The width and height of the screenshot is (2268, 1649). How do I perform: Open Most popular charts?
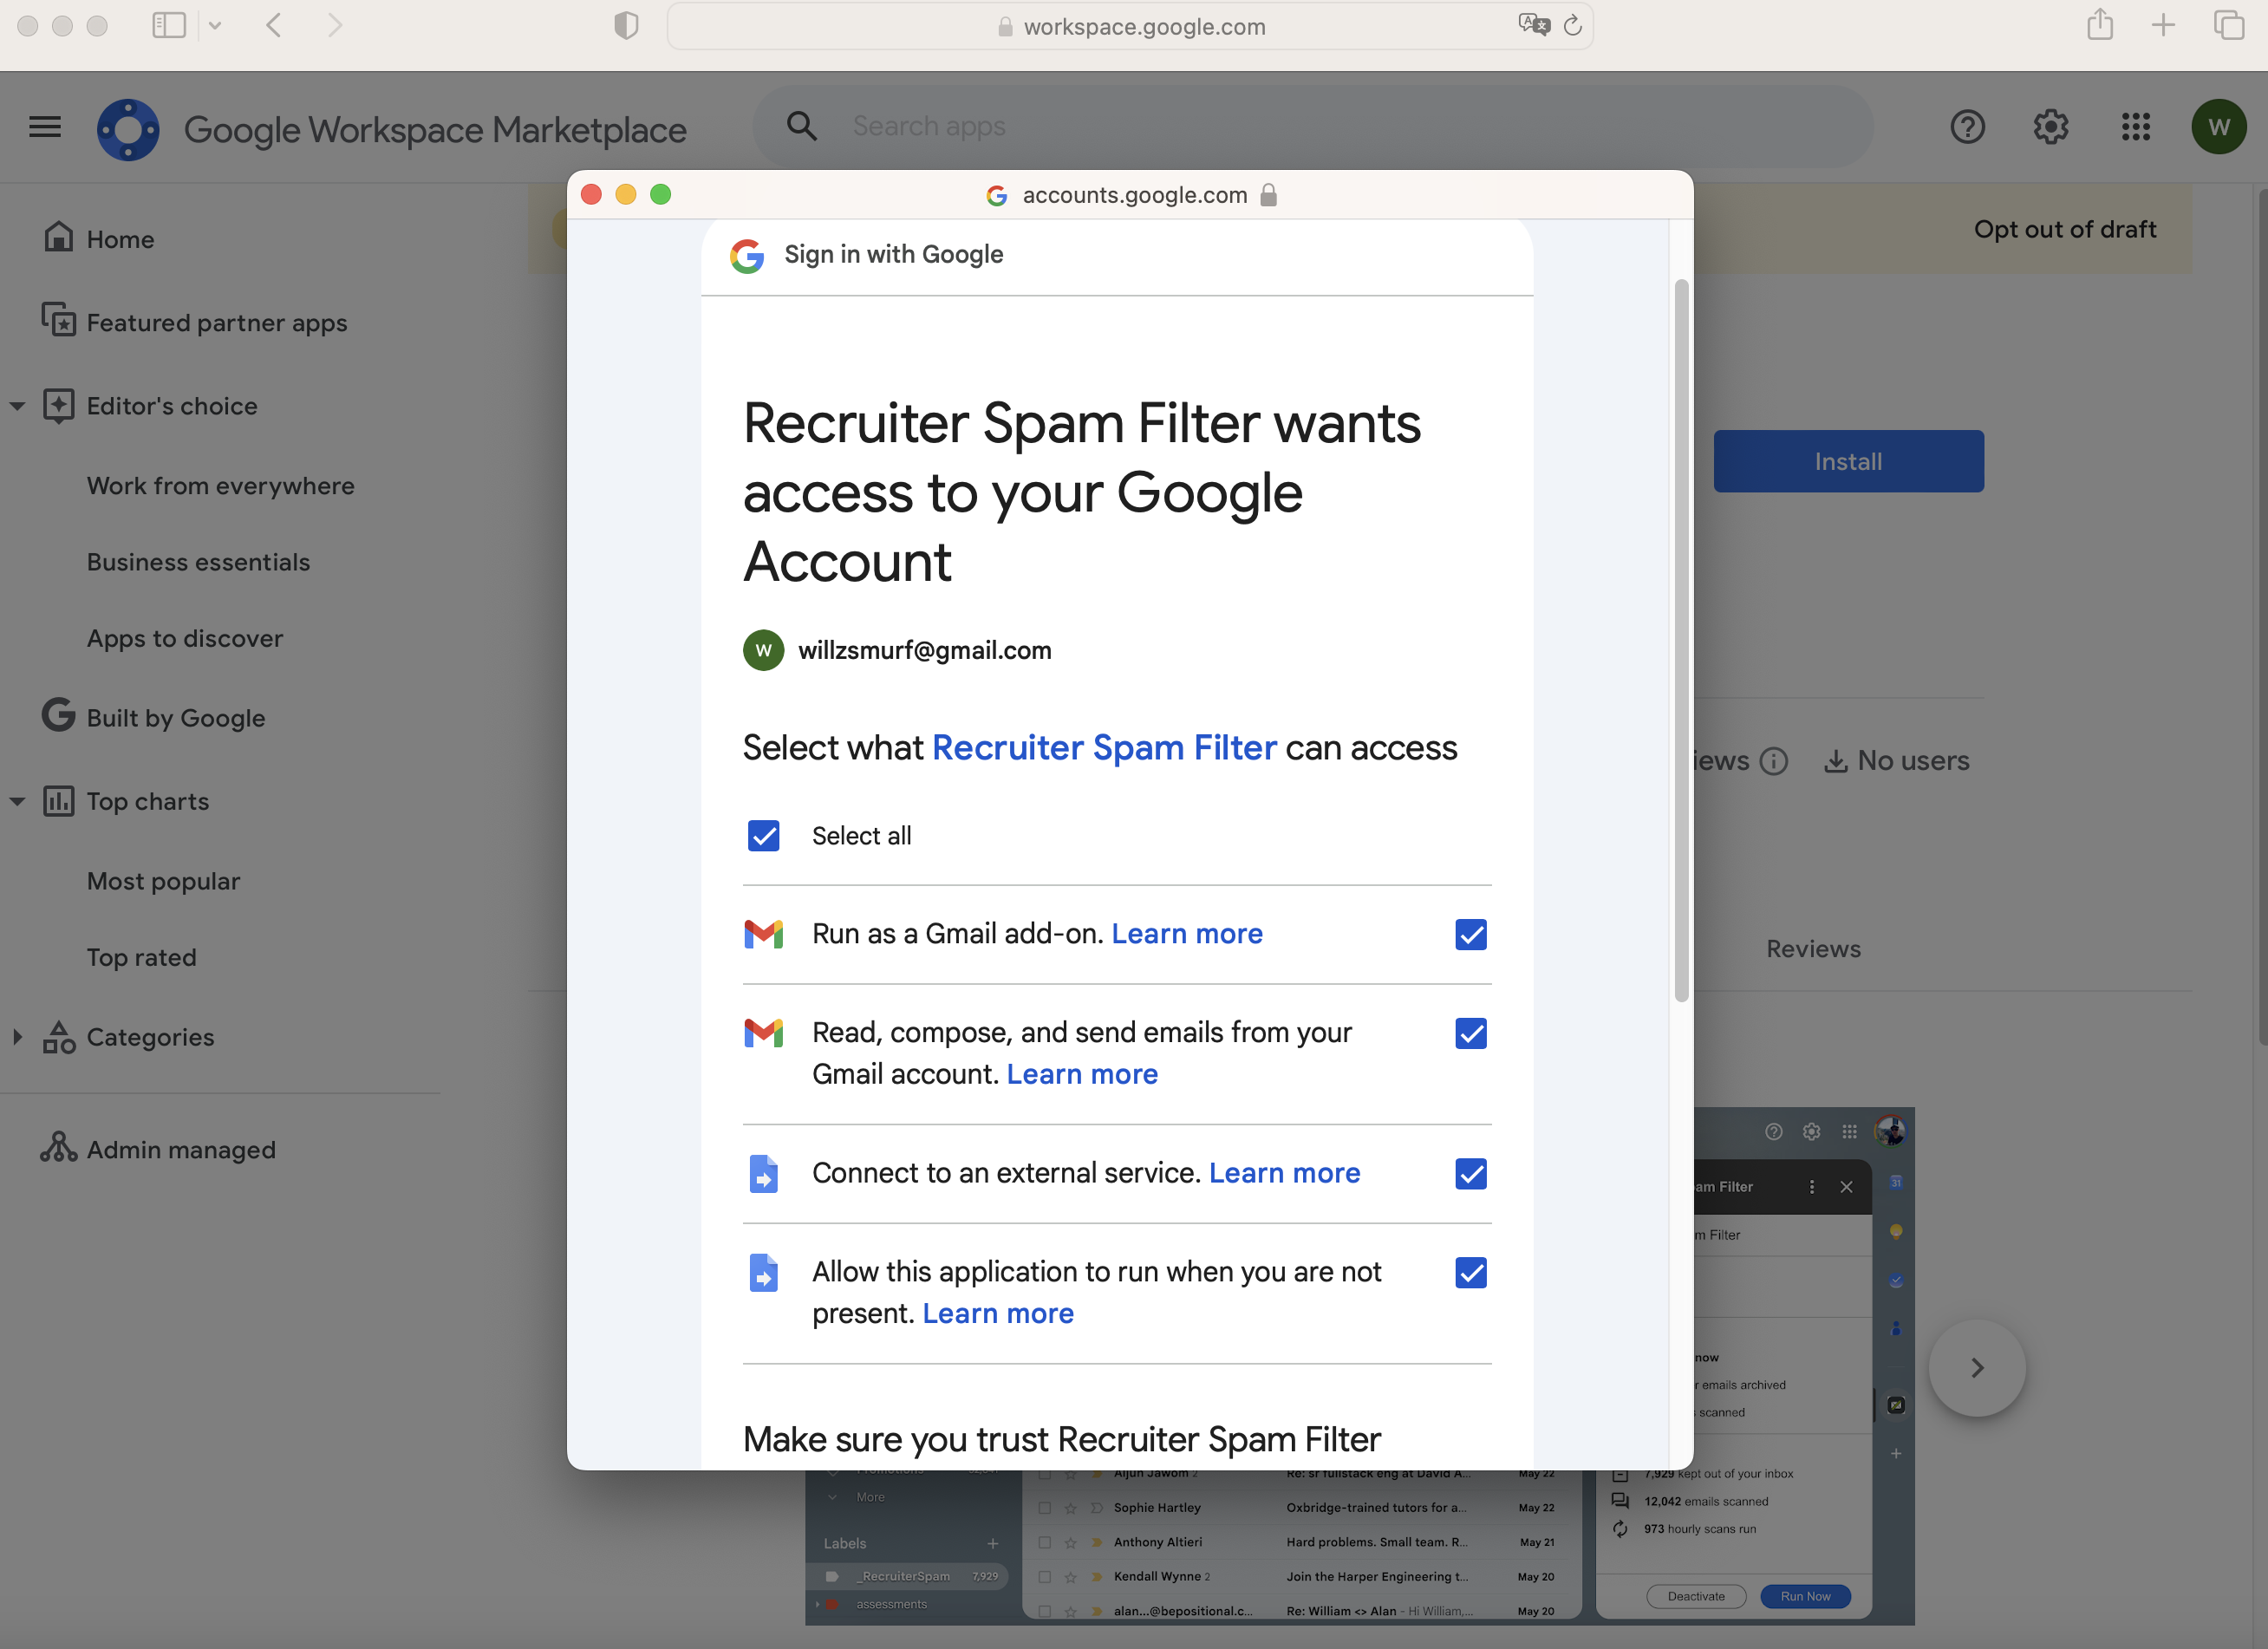164,881
